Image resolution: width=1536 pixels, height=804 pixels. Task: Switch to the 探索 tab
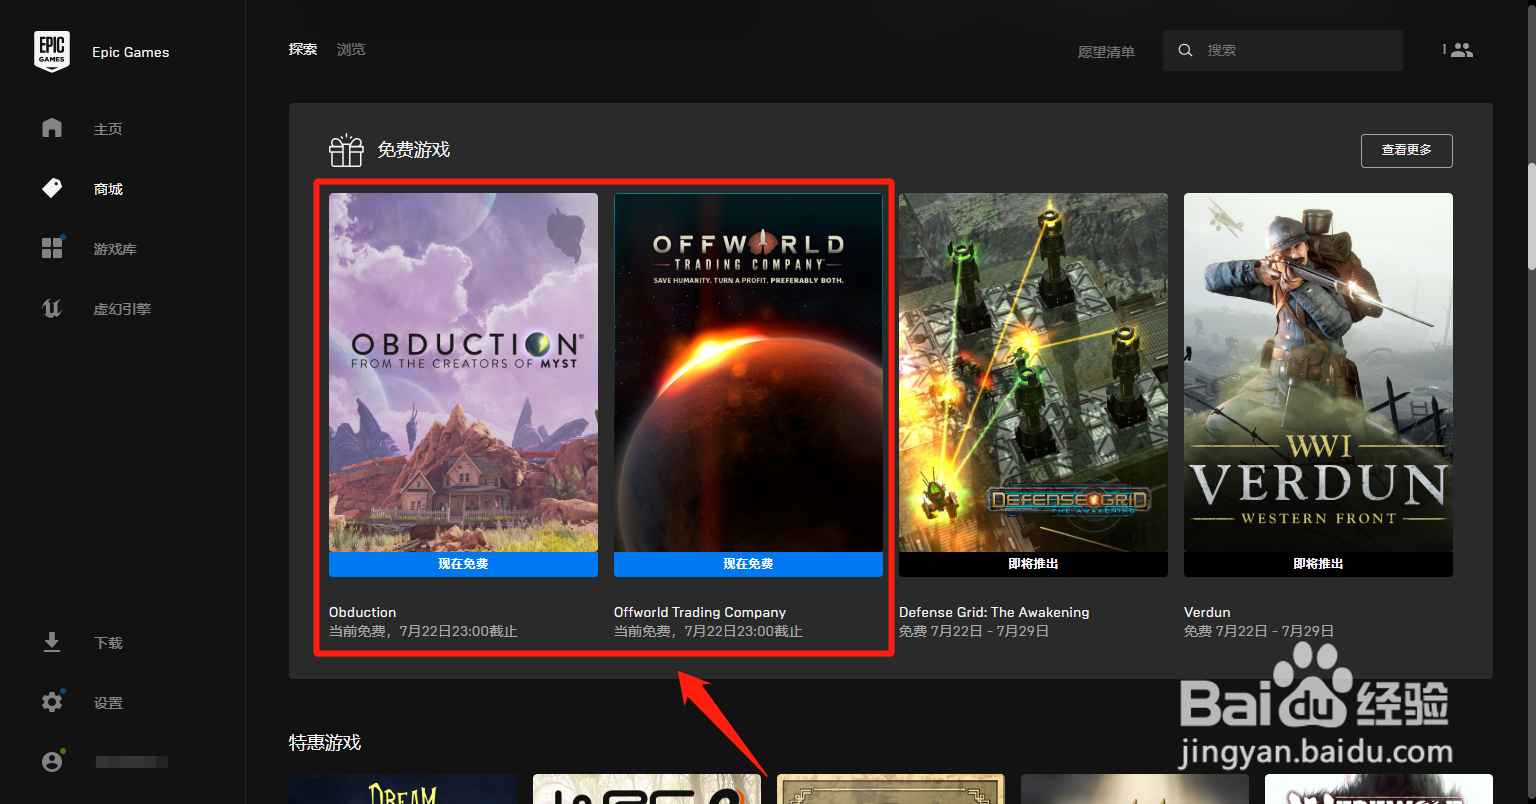tap(303, 49)
